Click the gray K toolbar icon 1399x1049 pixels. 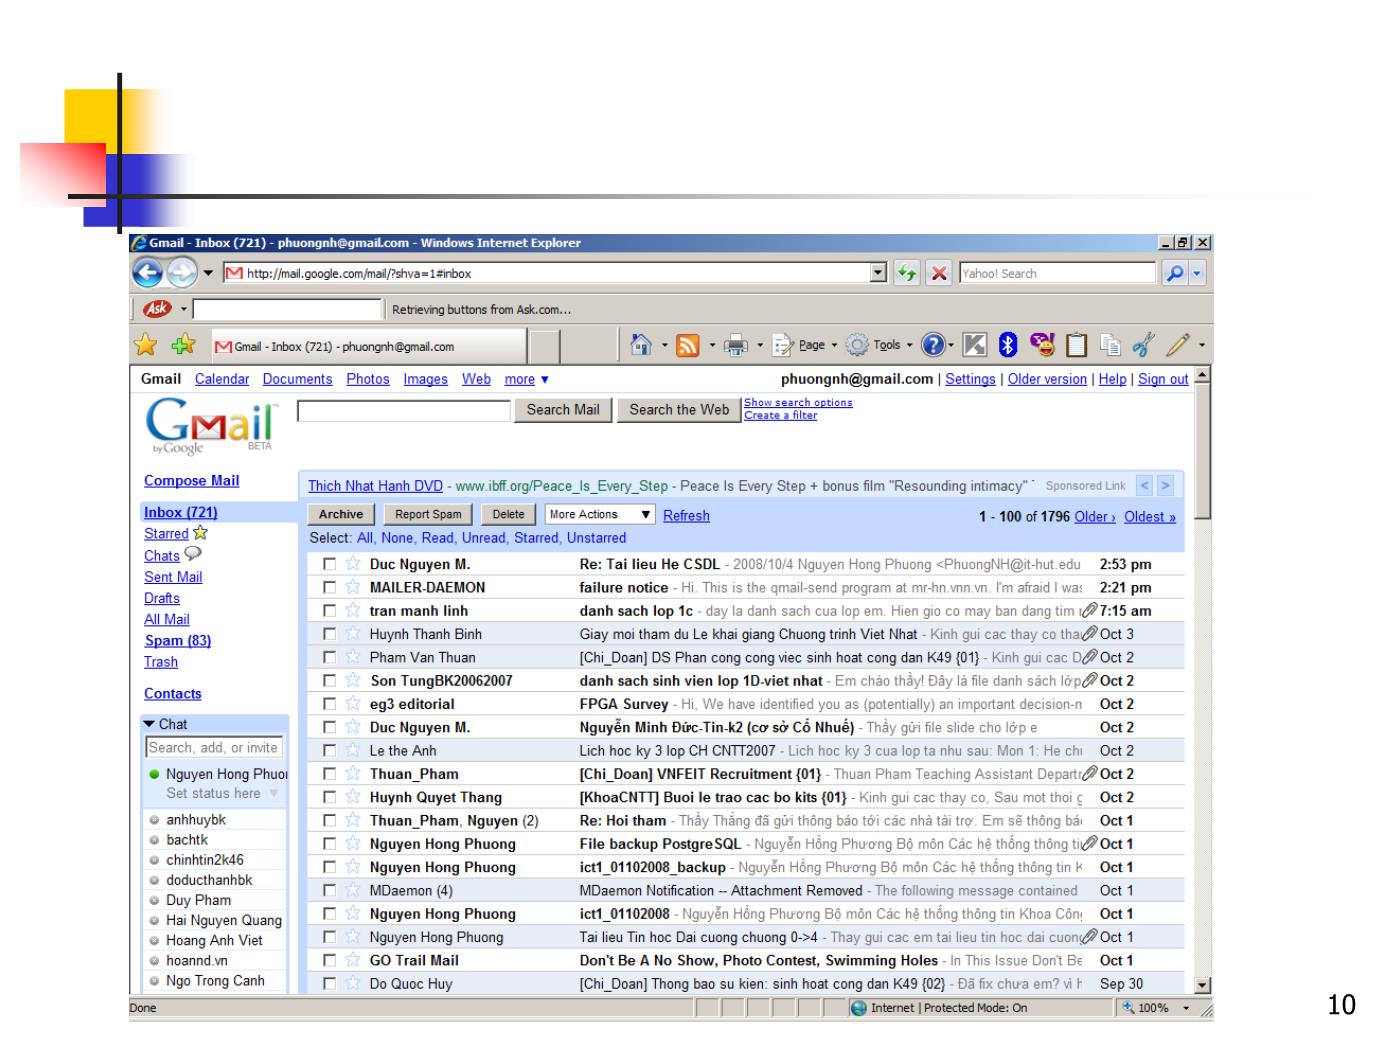coord(977,345)
